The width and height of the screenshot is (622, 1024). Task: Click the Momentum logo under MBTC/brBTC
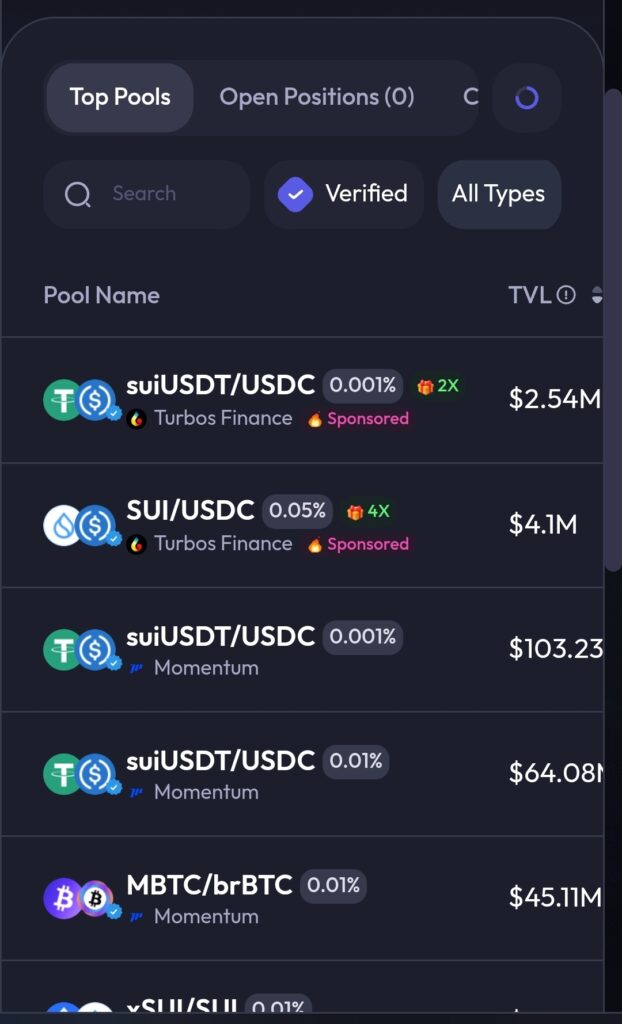(137, 916)
